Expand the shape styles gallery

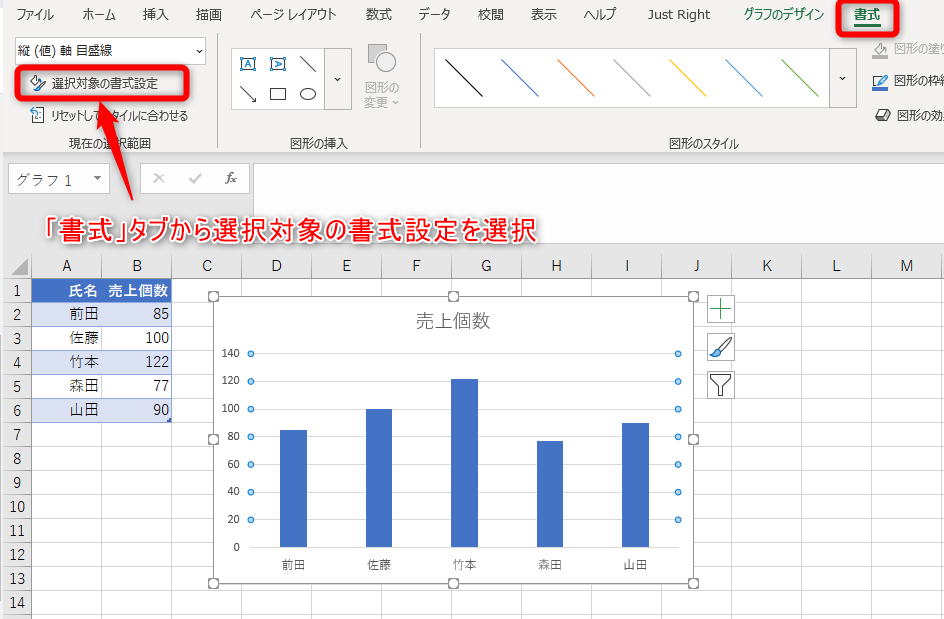click(843, 79)
